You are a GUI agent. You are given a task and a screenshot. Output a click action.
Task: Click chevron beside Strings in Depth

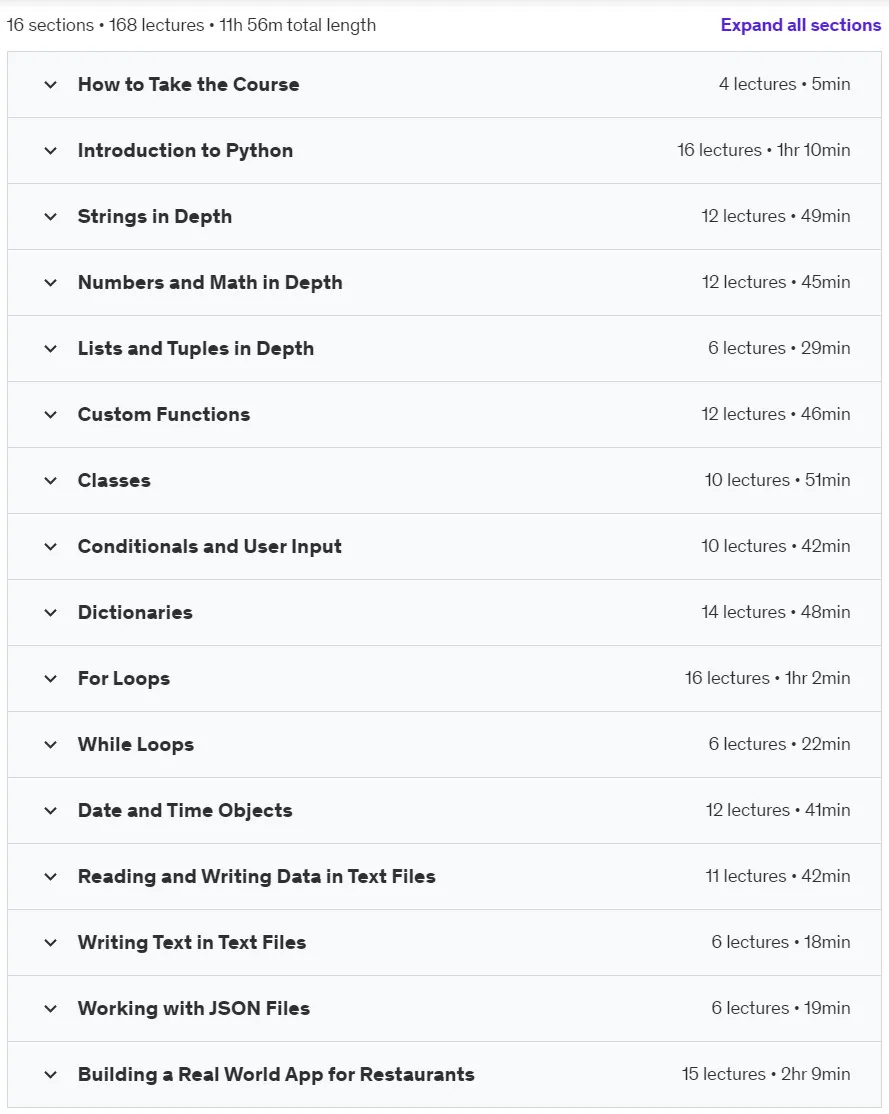[x=50, y=217]
